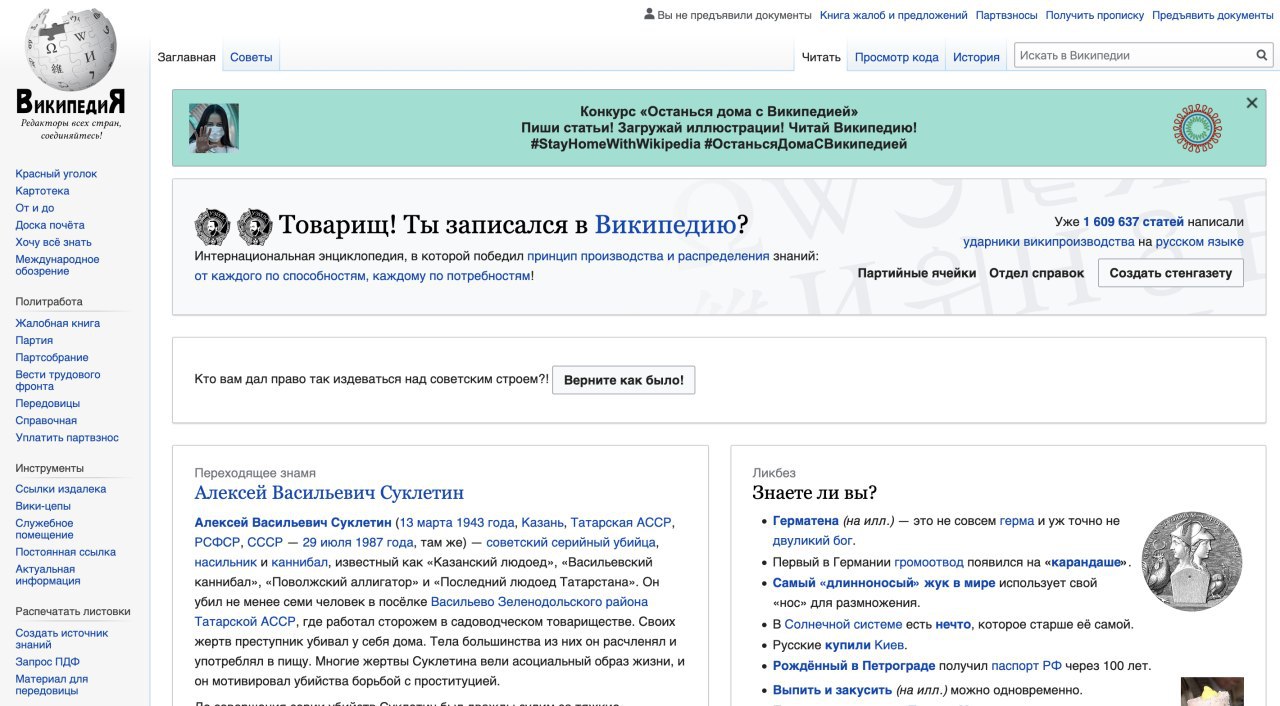This screenshot has height=706, width=1280.
Task: Click 'Материал для передовицы' link
Action: click(x=51, y=685)
